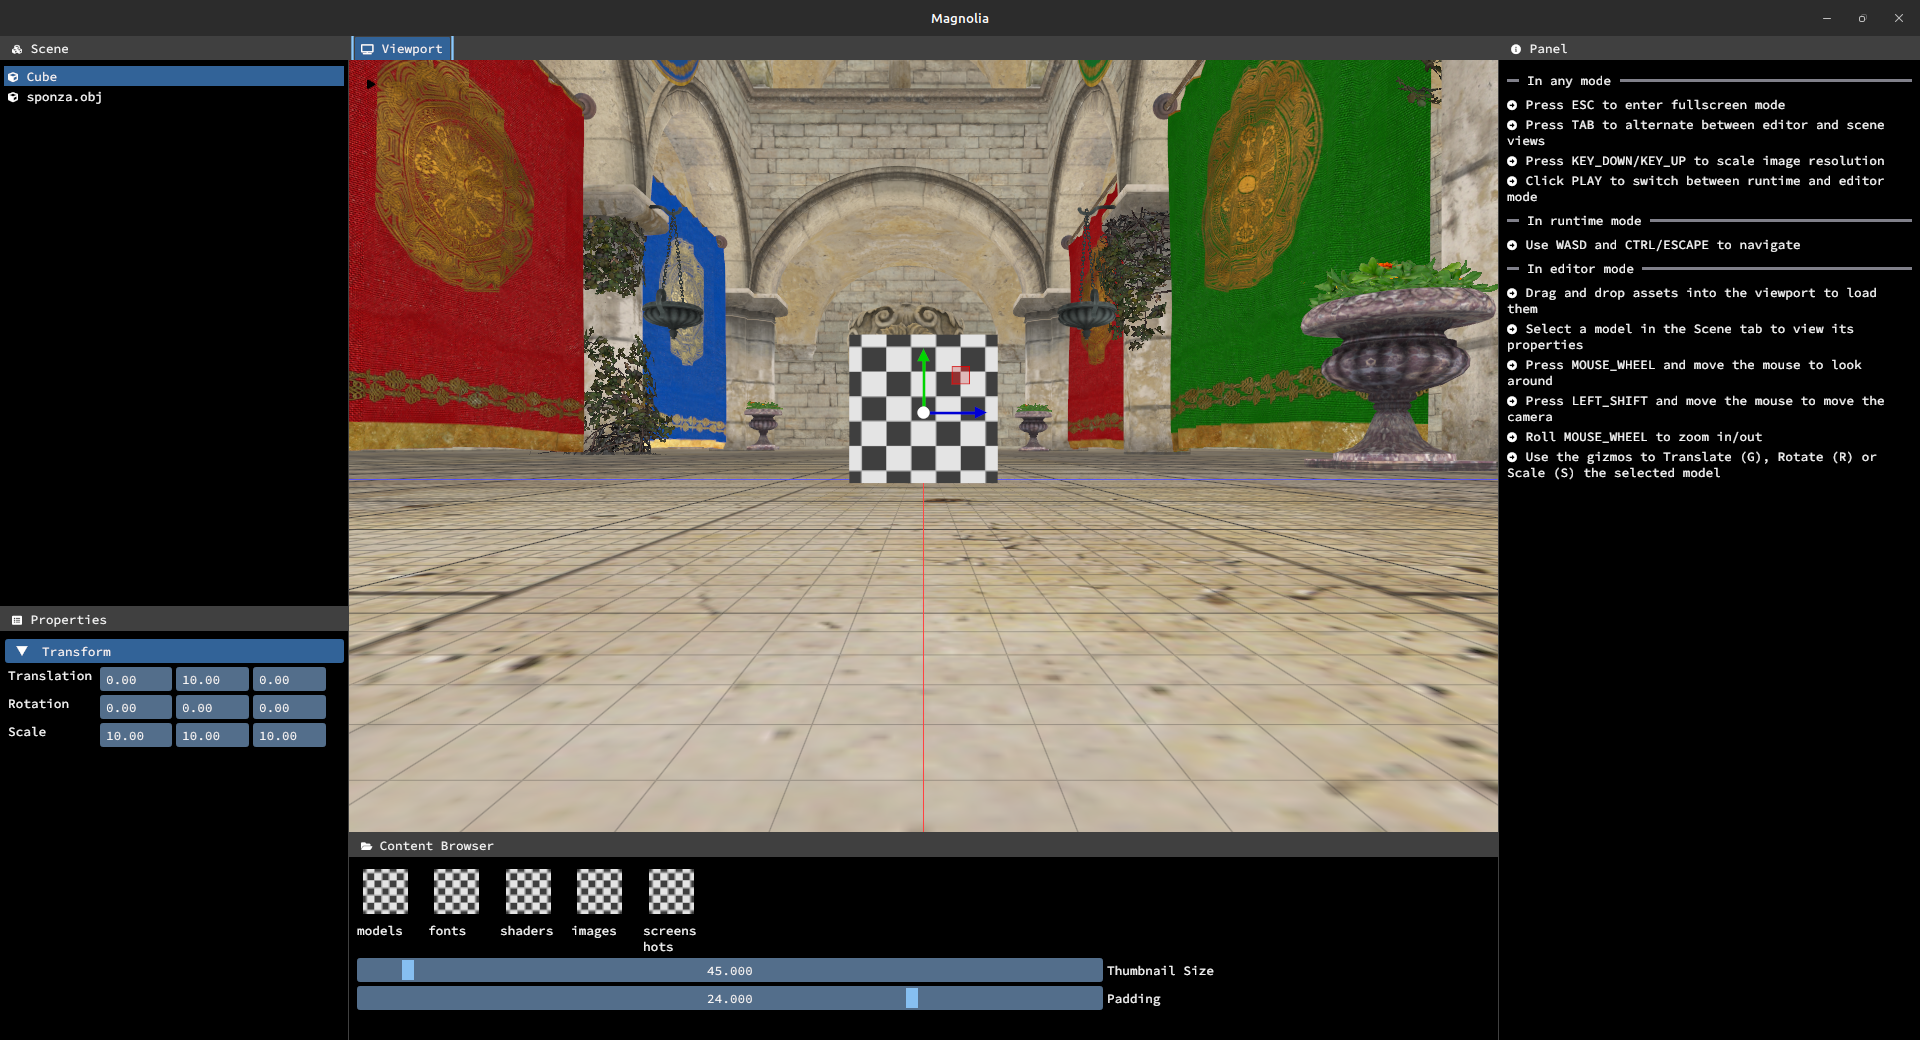Click 'Press KEY_DOWN/KEY_UP to scale image resolution'
The width and height of the screenshot is (1920, 1040).
pyautogui.click(x=1704, y=161)
